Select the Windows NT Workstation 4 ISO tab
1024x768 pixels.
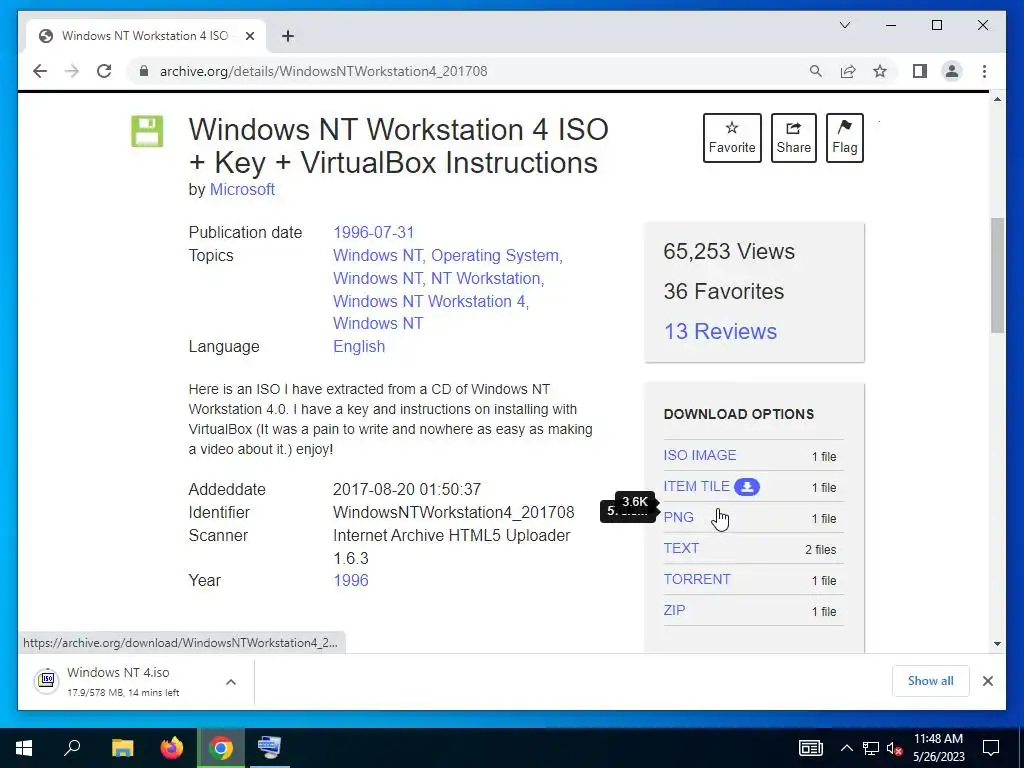tap(145, 36)
